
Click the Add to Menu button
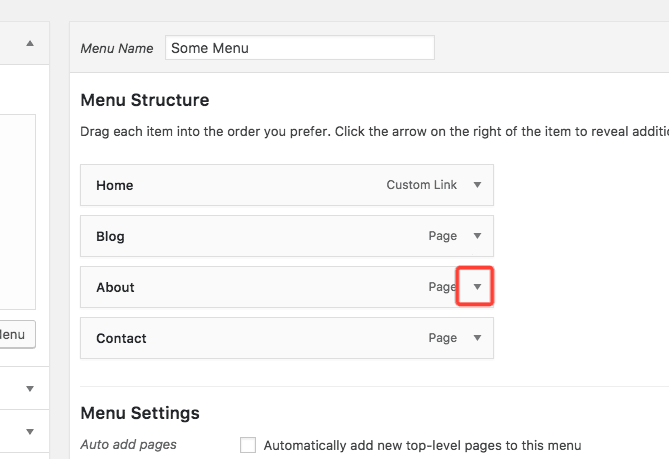[x=17, y=334]
